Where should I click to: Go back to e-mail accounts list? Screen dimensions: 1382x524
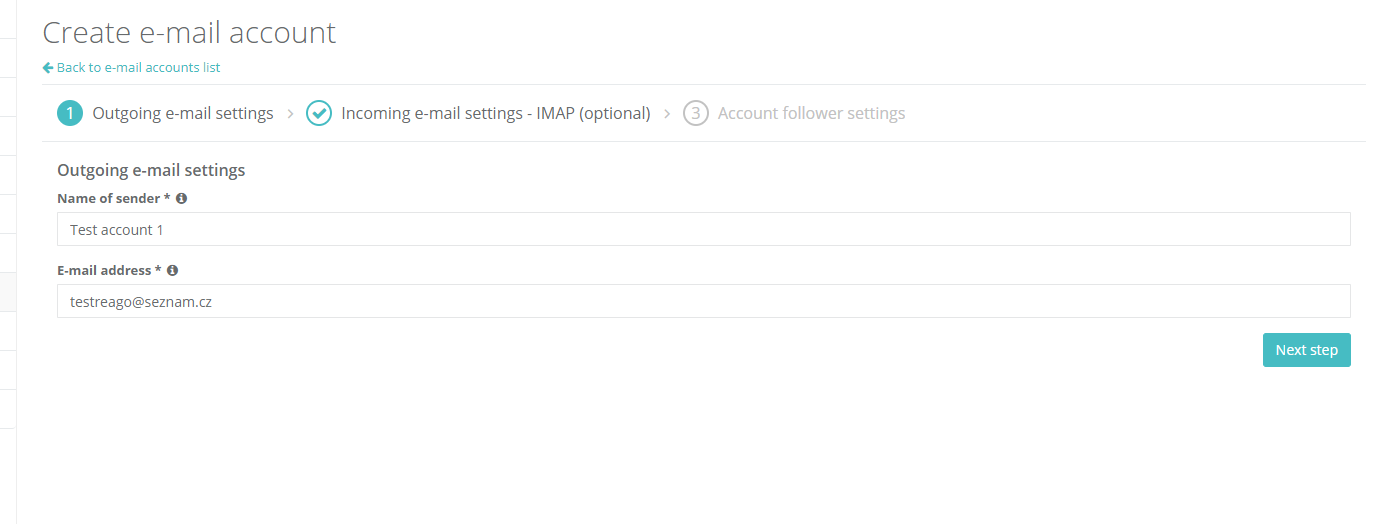[x=138, y=68]
